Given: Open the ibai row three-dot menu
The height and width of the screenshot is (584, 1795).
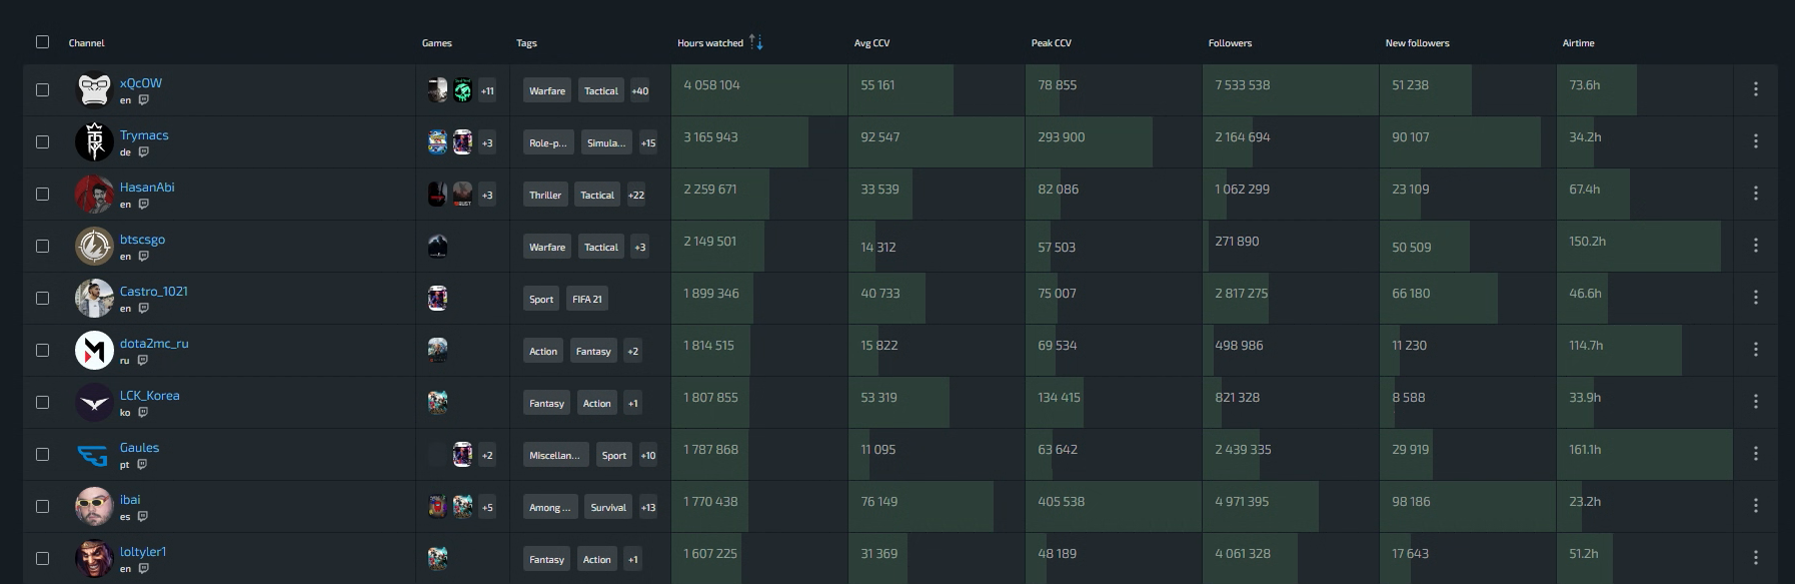Looking at the screenshot, I should 1755,505.
